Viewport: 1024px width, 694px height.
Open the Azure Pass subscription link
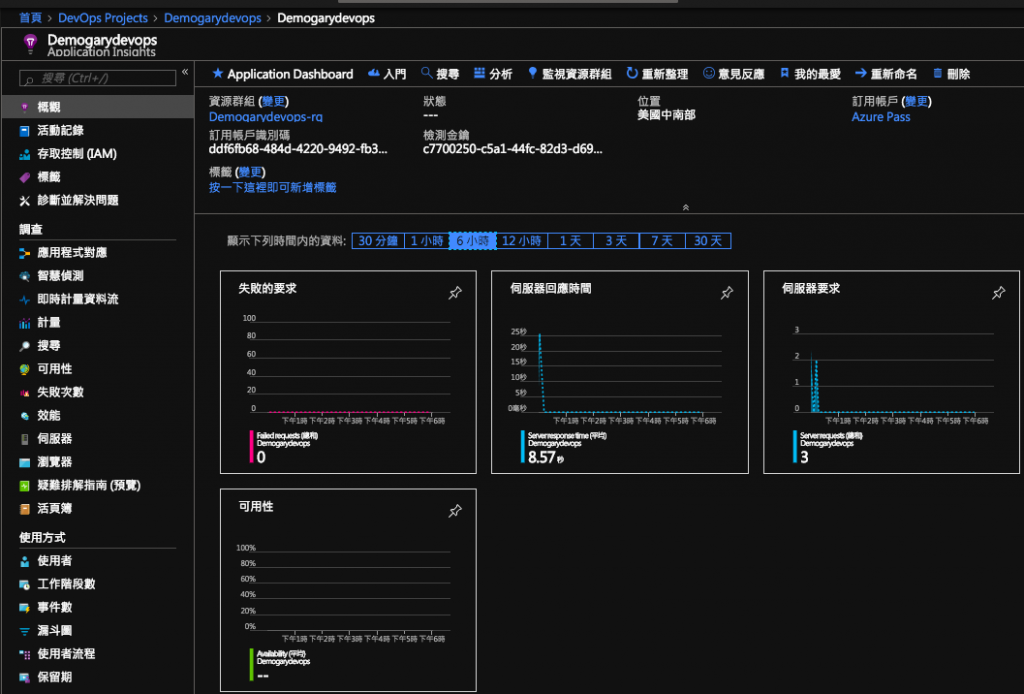pos(880,117)
